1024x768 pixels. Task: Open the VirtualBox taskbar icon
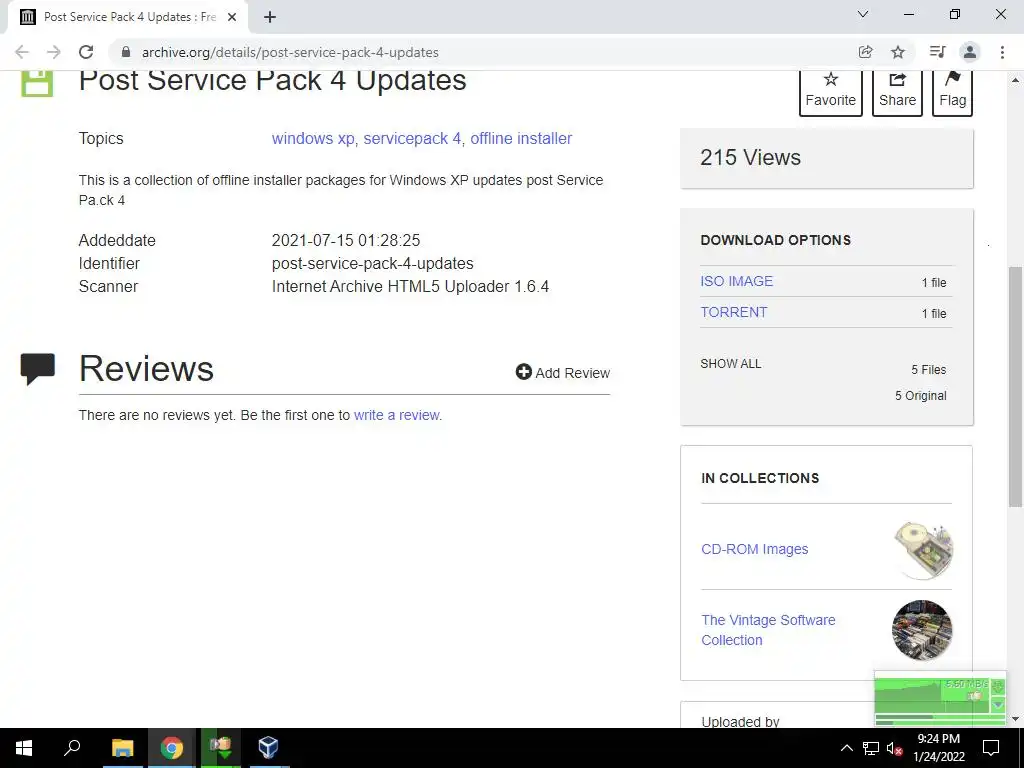coord(268,748)
